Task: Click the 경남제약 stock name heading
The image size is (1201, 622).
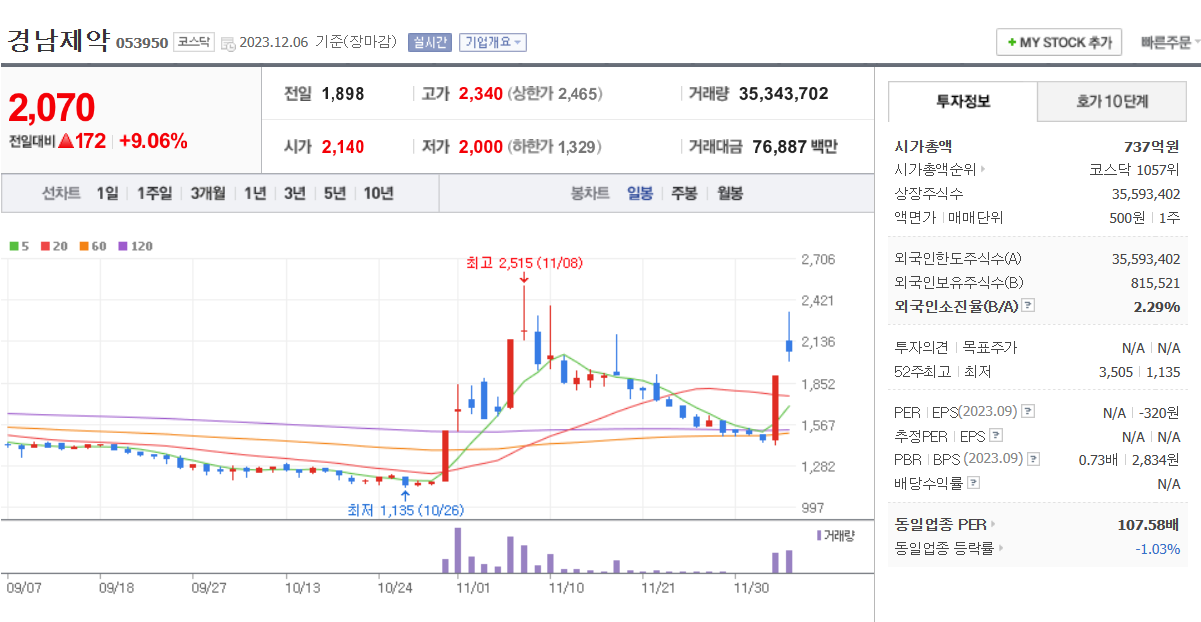Action: [58, 40]
